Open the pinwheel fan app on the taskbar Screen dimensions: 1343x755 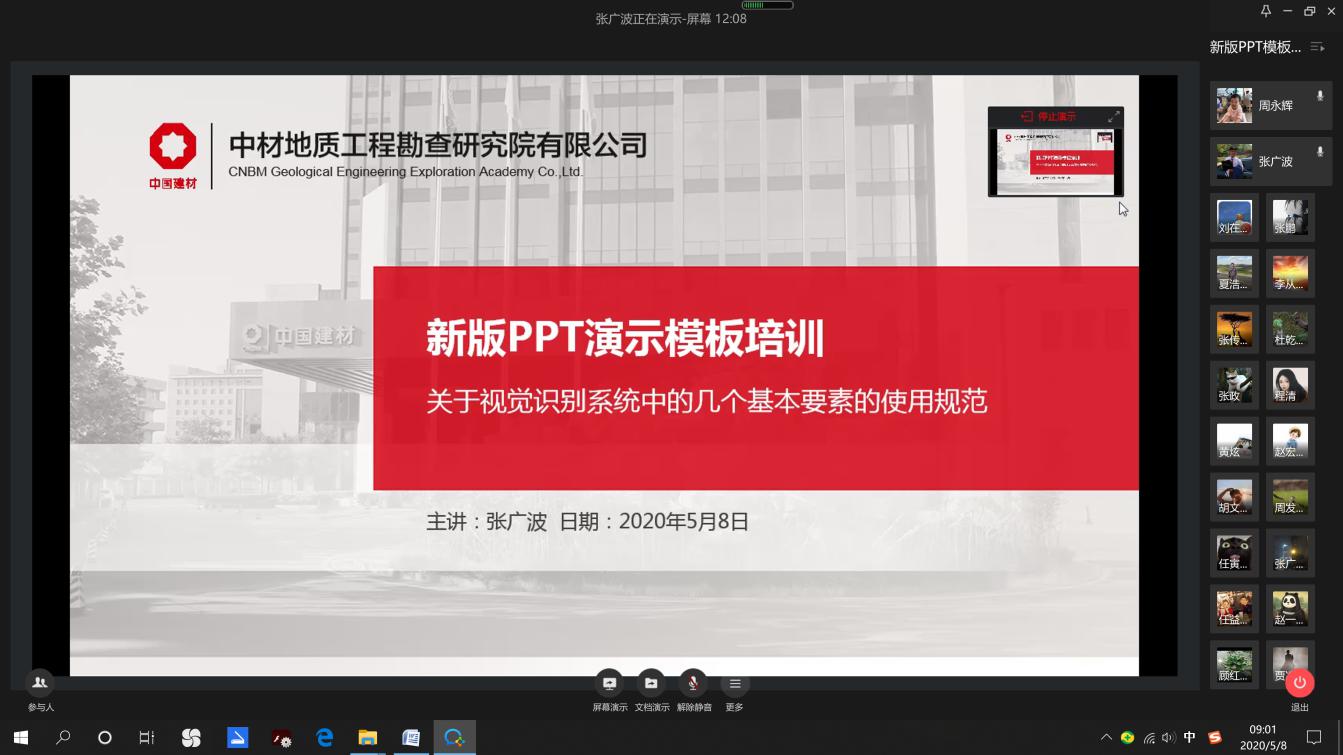tap(191, 738)
